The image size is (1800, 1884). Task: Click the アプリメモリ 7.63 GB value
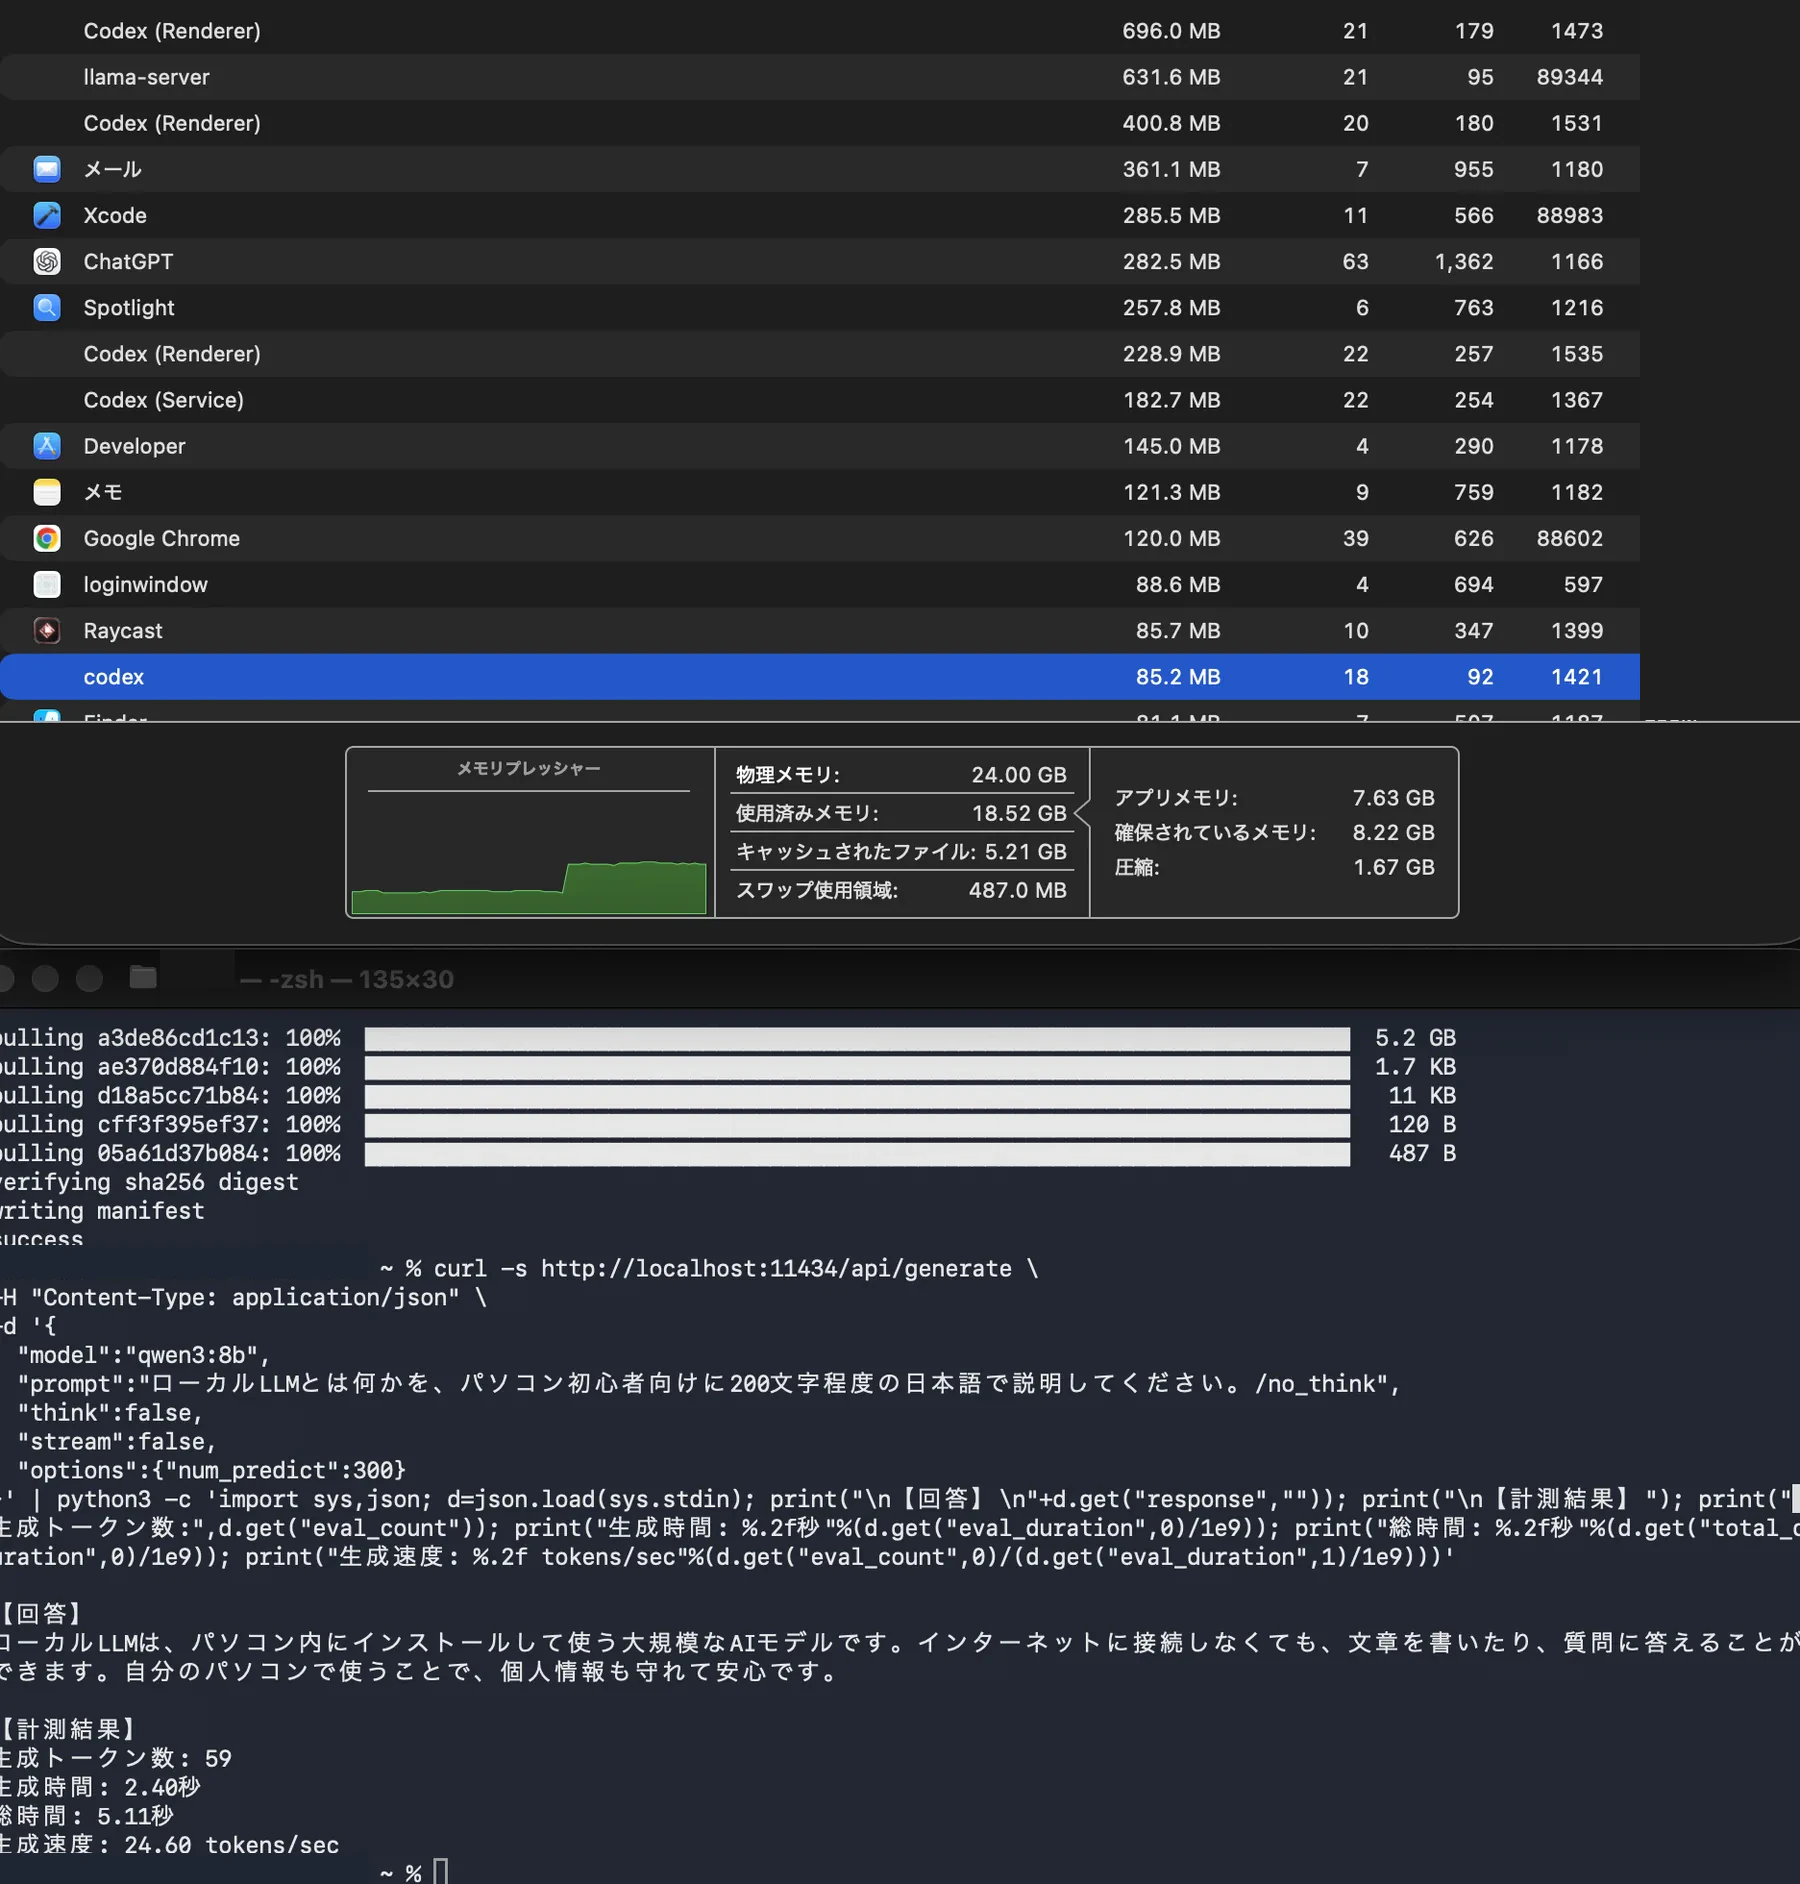pos(1393,798)
